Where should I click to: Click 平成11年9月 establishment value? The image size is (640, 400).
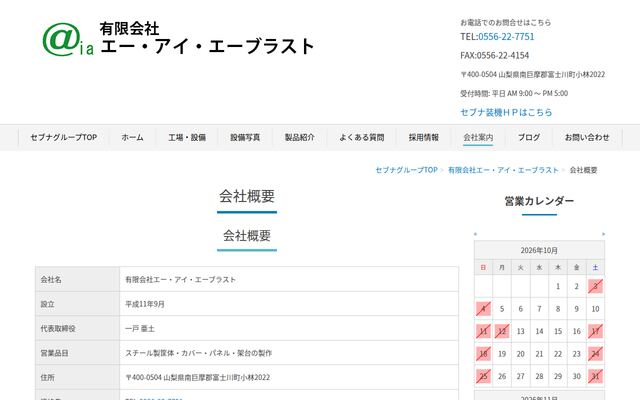145,304
